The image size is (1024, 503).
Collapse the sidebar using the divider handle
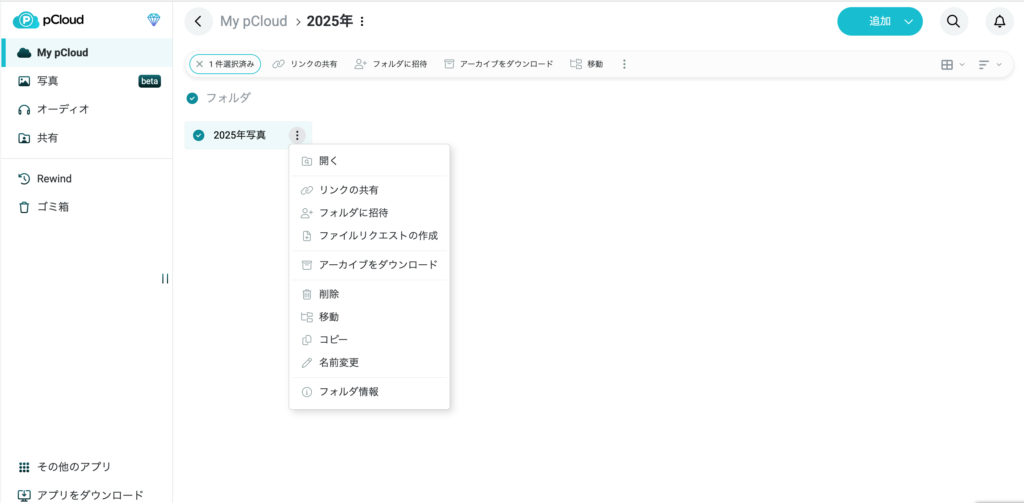[x=165, y=279]
